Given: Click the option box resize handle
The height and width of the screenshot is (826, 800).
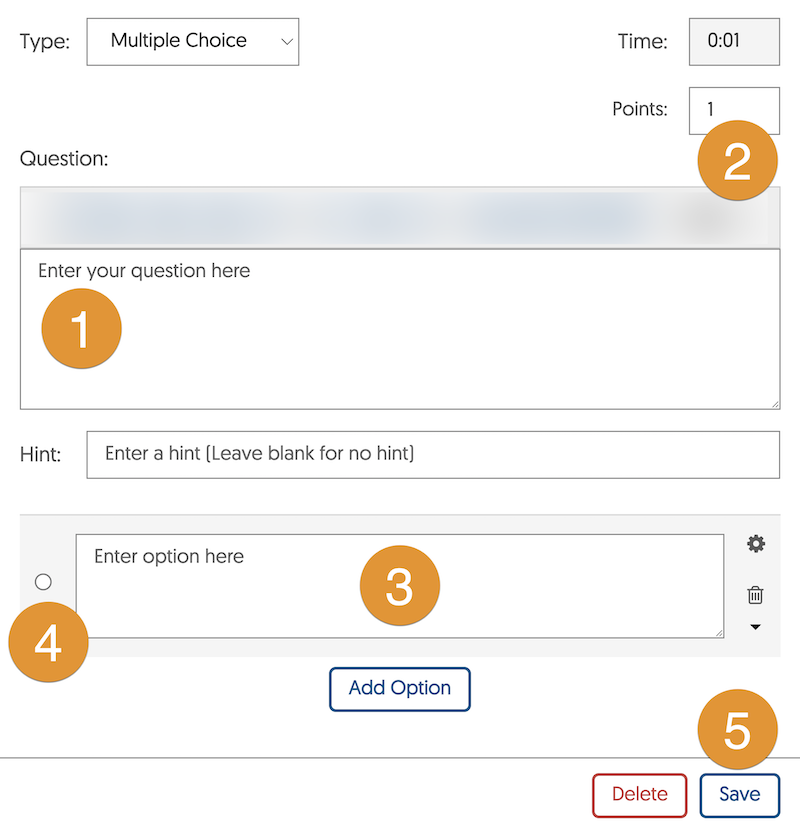Looking at the screenshot, I should [x=719, y=632].
